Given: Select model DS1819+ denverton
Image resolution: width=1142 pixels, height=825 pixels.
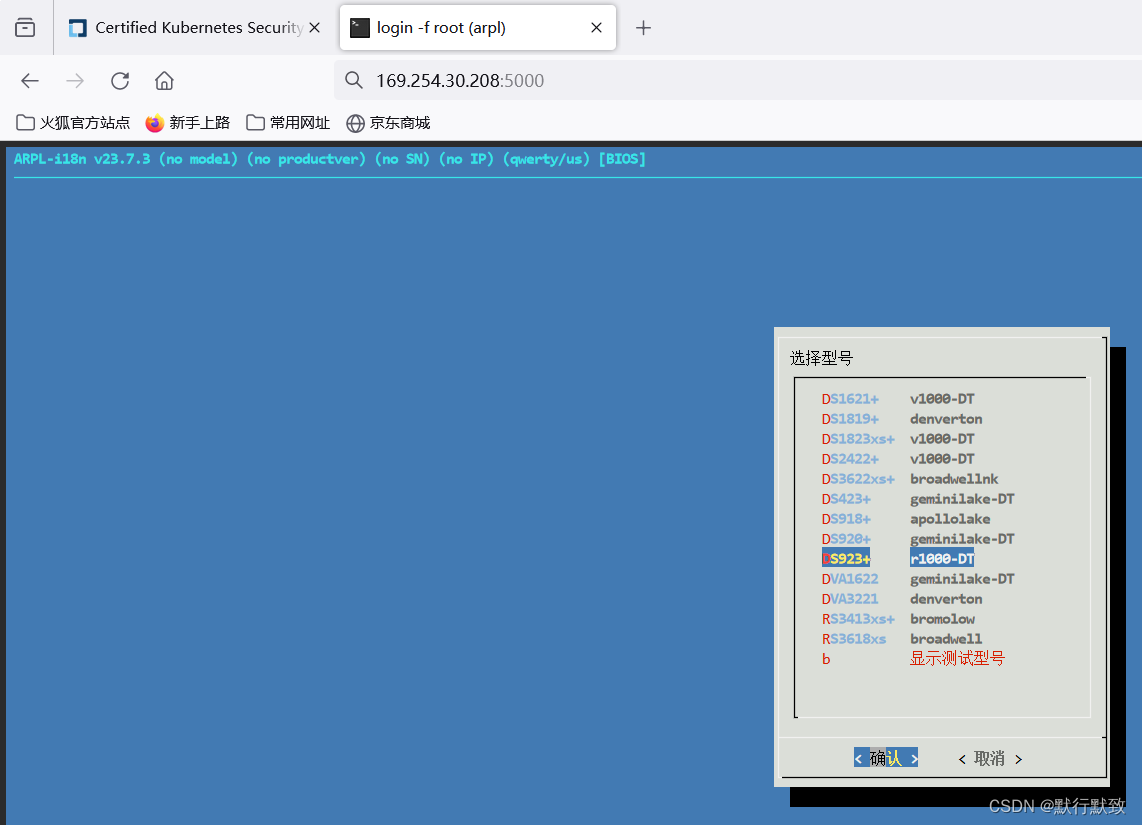Looking at the screenshot, I should tap(902, 419).
